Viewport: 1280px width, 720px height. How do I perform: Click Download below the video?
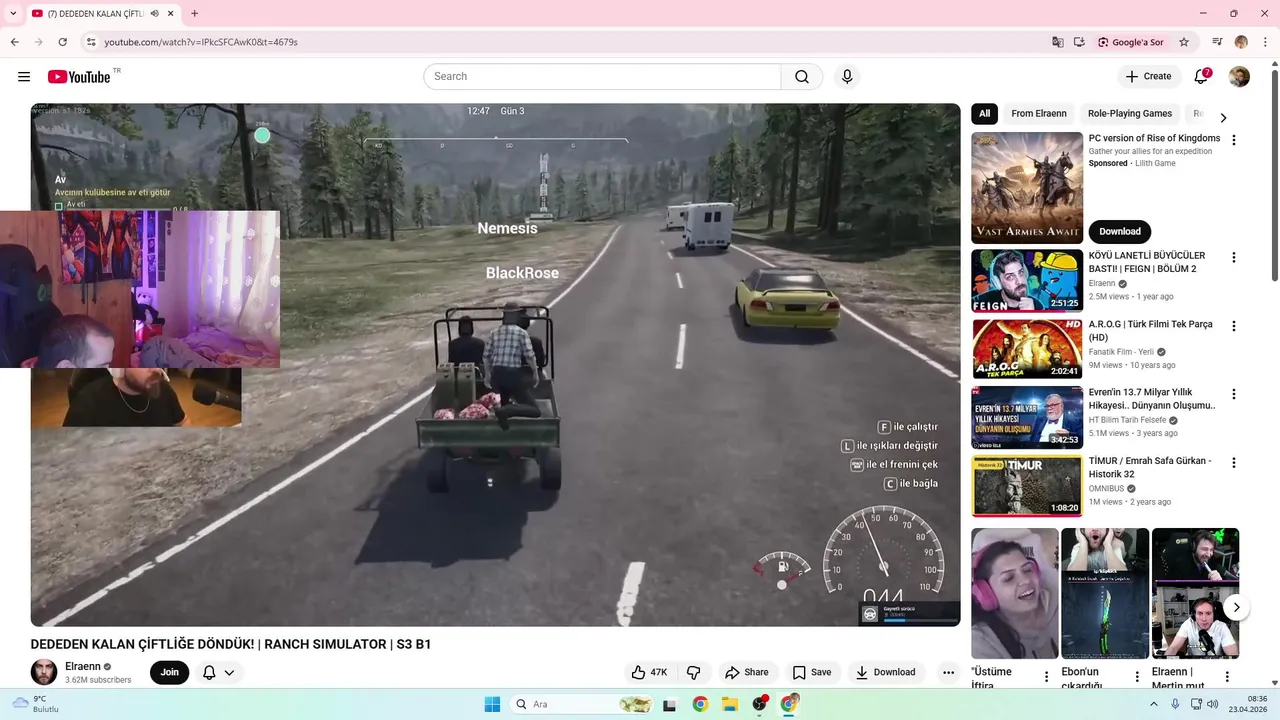coord(886,672)
